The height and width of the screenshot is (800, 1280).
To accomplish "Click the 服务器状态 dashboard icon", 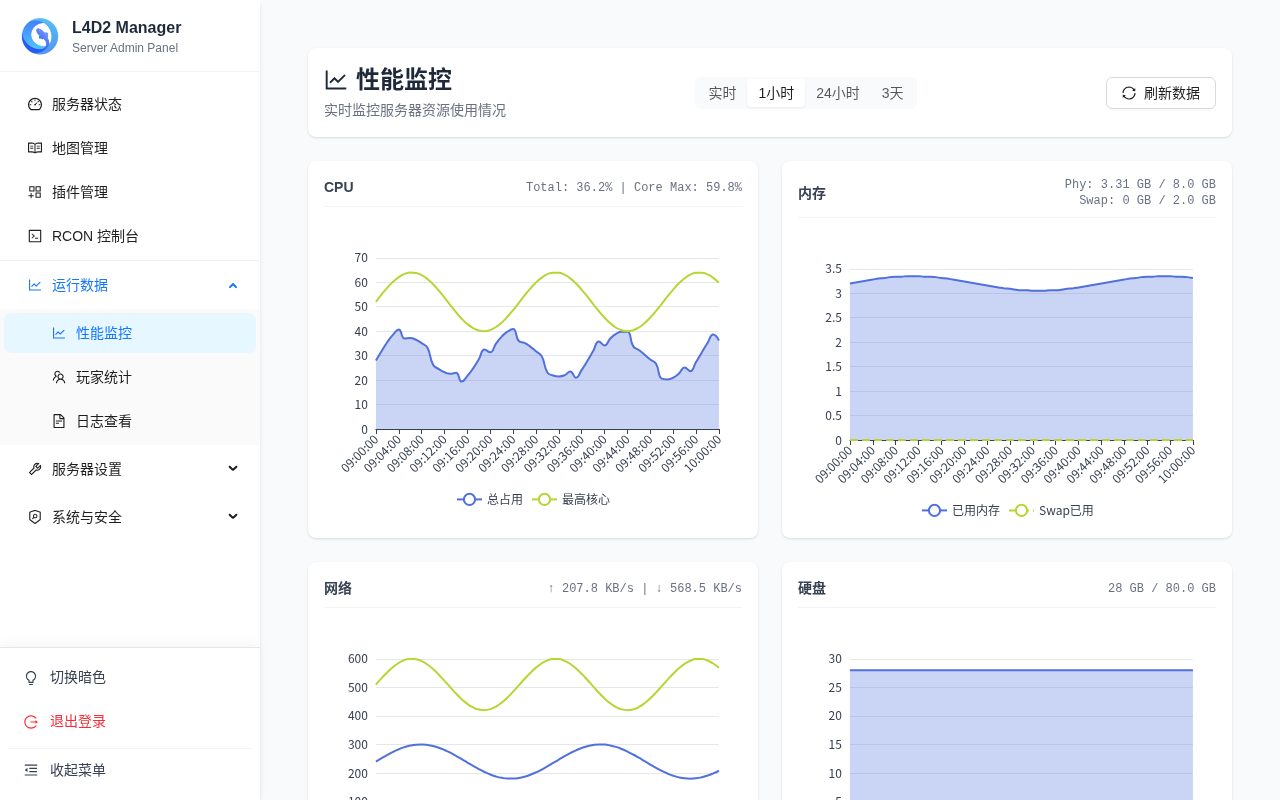I will point(35,104).
